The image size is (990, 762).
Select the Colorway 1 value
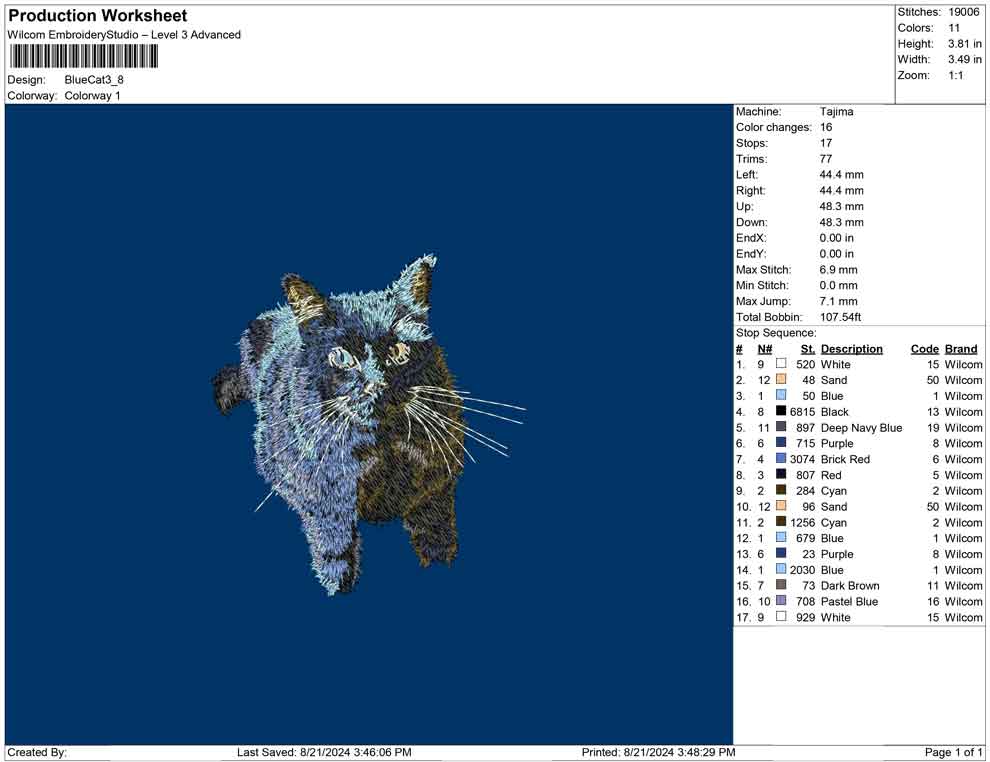pos(92,96)
